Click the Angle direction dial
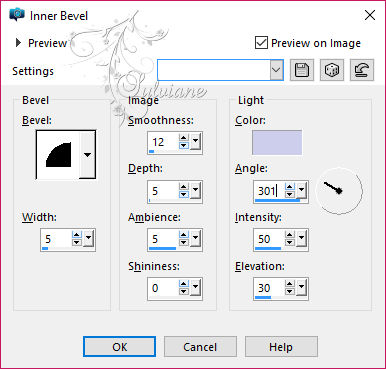 [x=339, y=191]
